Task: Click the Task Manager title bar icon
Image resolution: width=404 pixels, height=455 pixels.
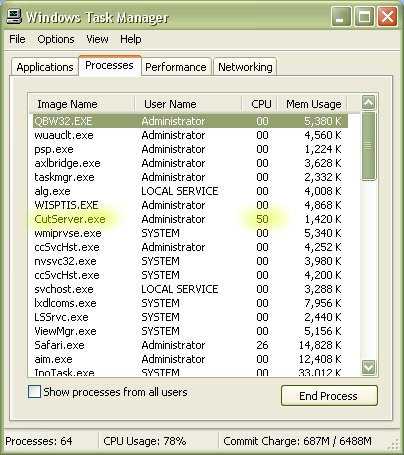Action: (14, 16)
